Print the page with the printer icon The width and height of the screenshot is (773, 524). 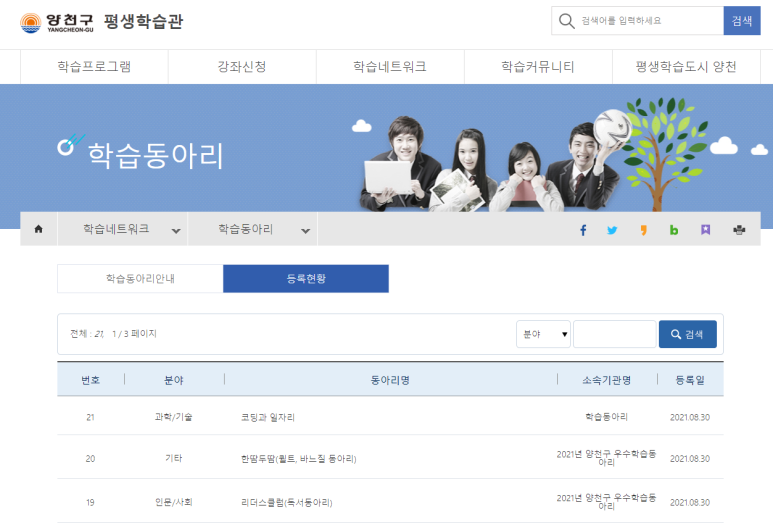click(739, 230)
